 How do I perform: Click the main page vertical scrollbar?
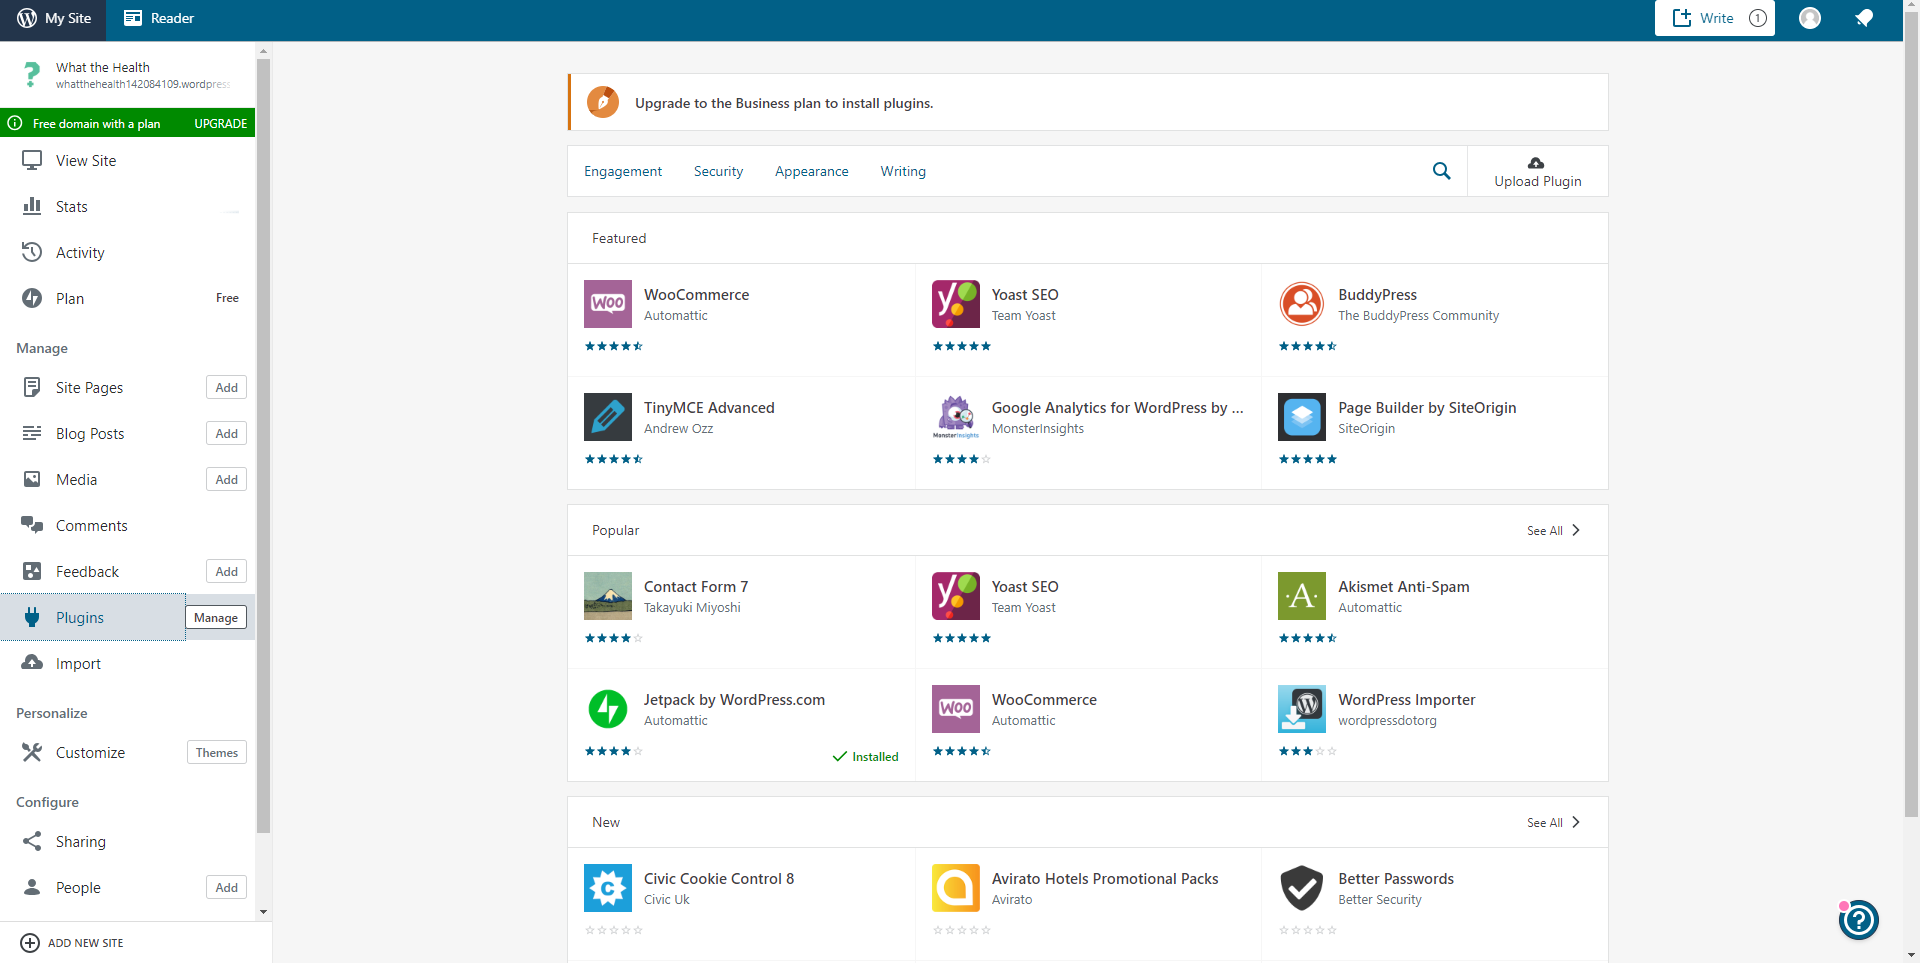point(1911,415)
